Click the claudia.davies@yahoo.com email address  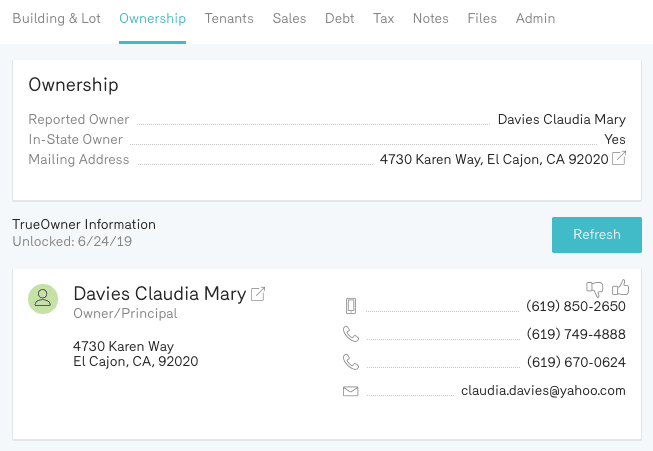[543, 391]
